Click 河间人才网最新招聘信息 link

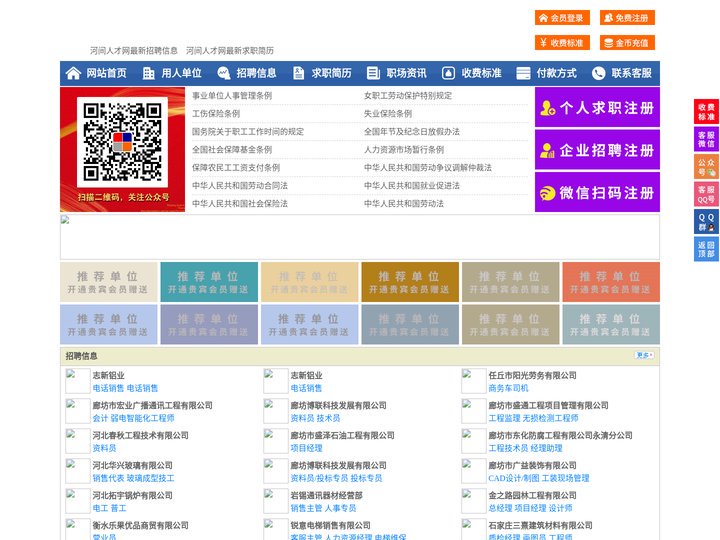click(134, 51)
